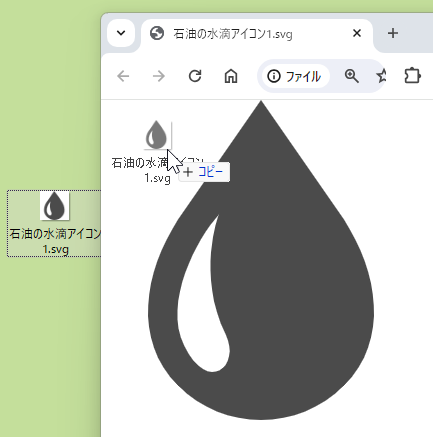Go forward with the right arrow
Image resolution: width=433 pixels, height=437 pixels.
(x=159, y=76)
